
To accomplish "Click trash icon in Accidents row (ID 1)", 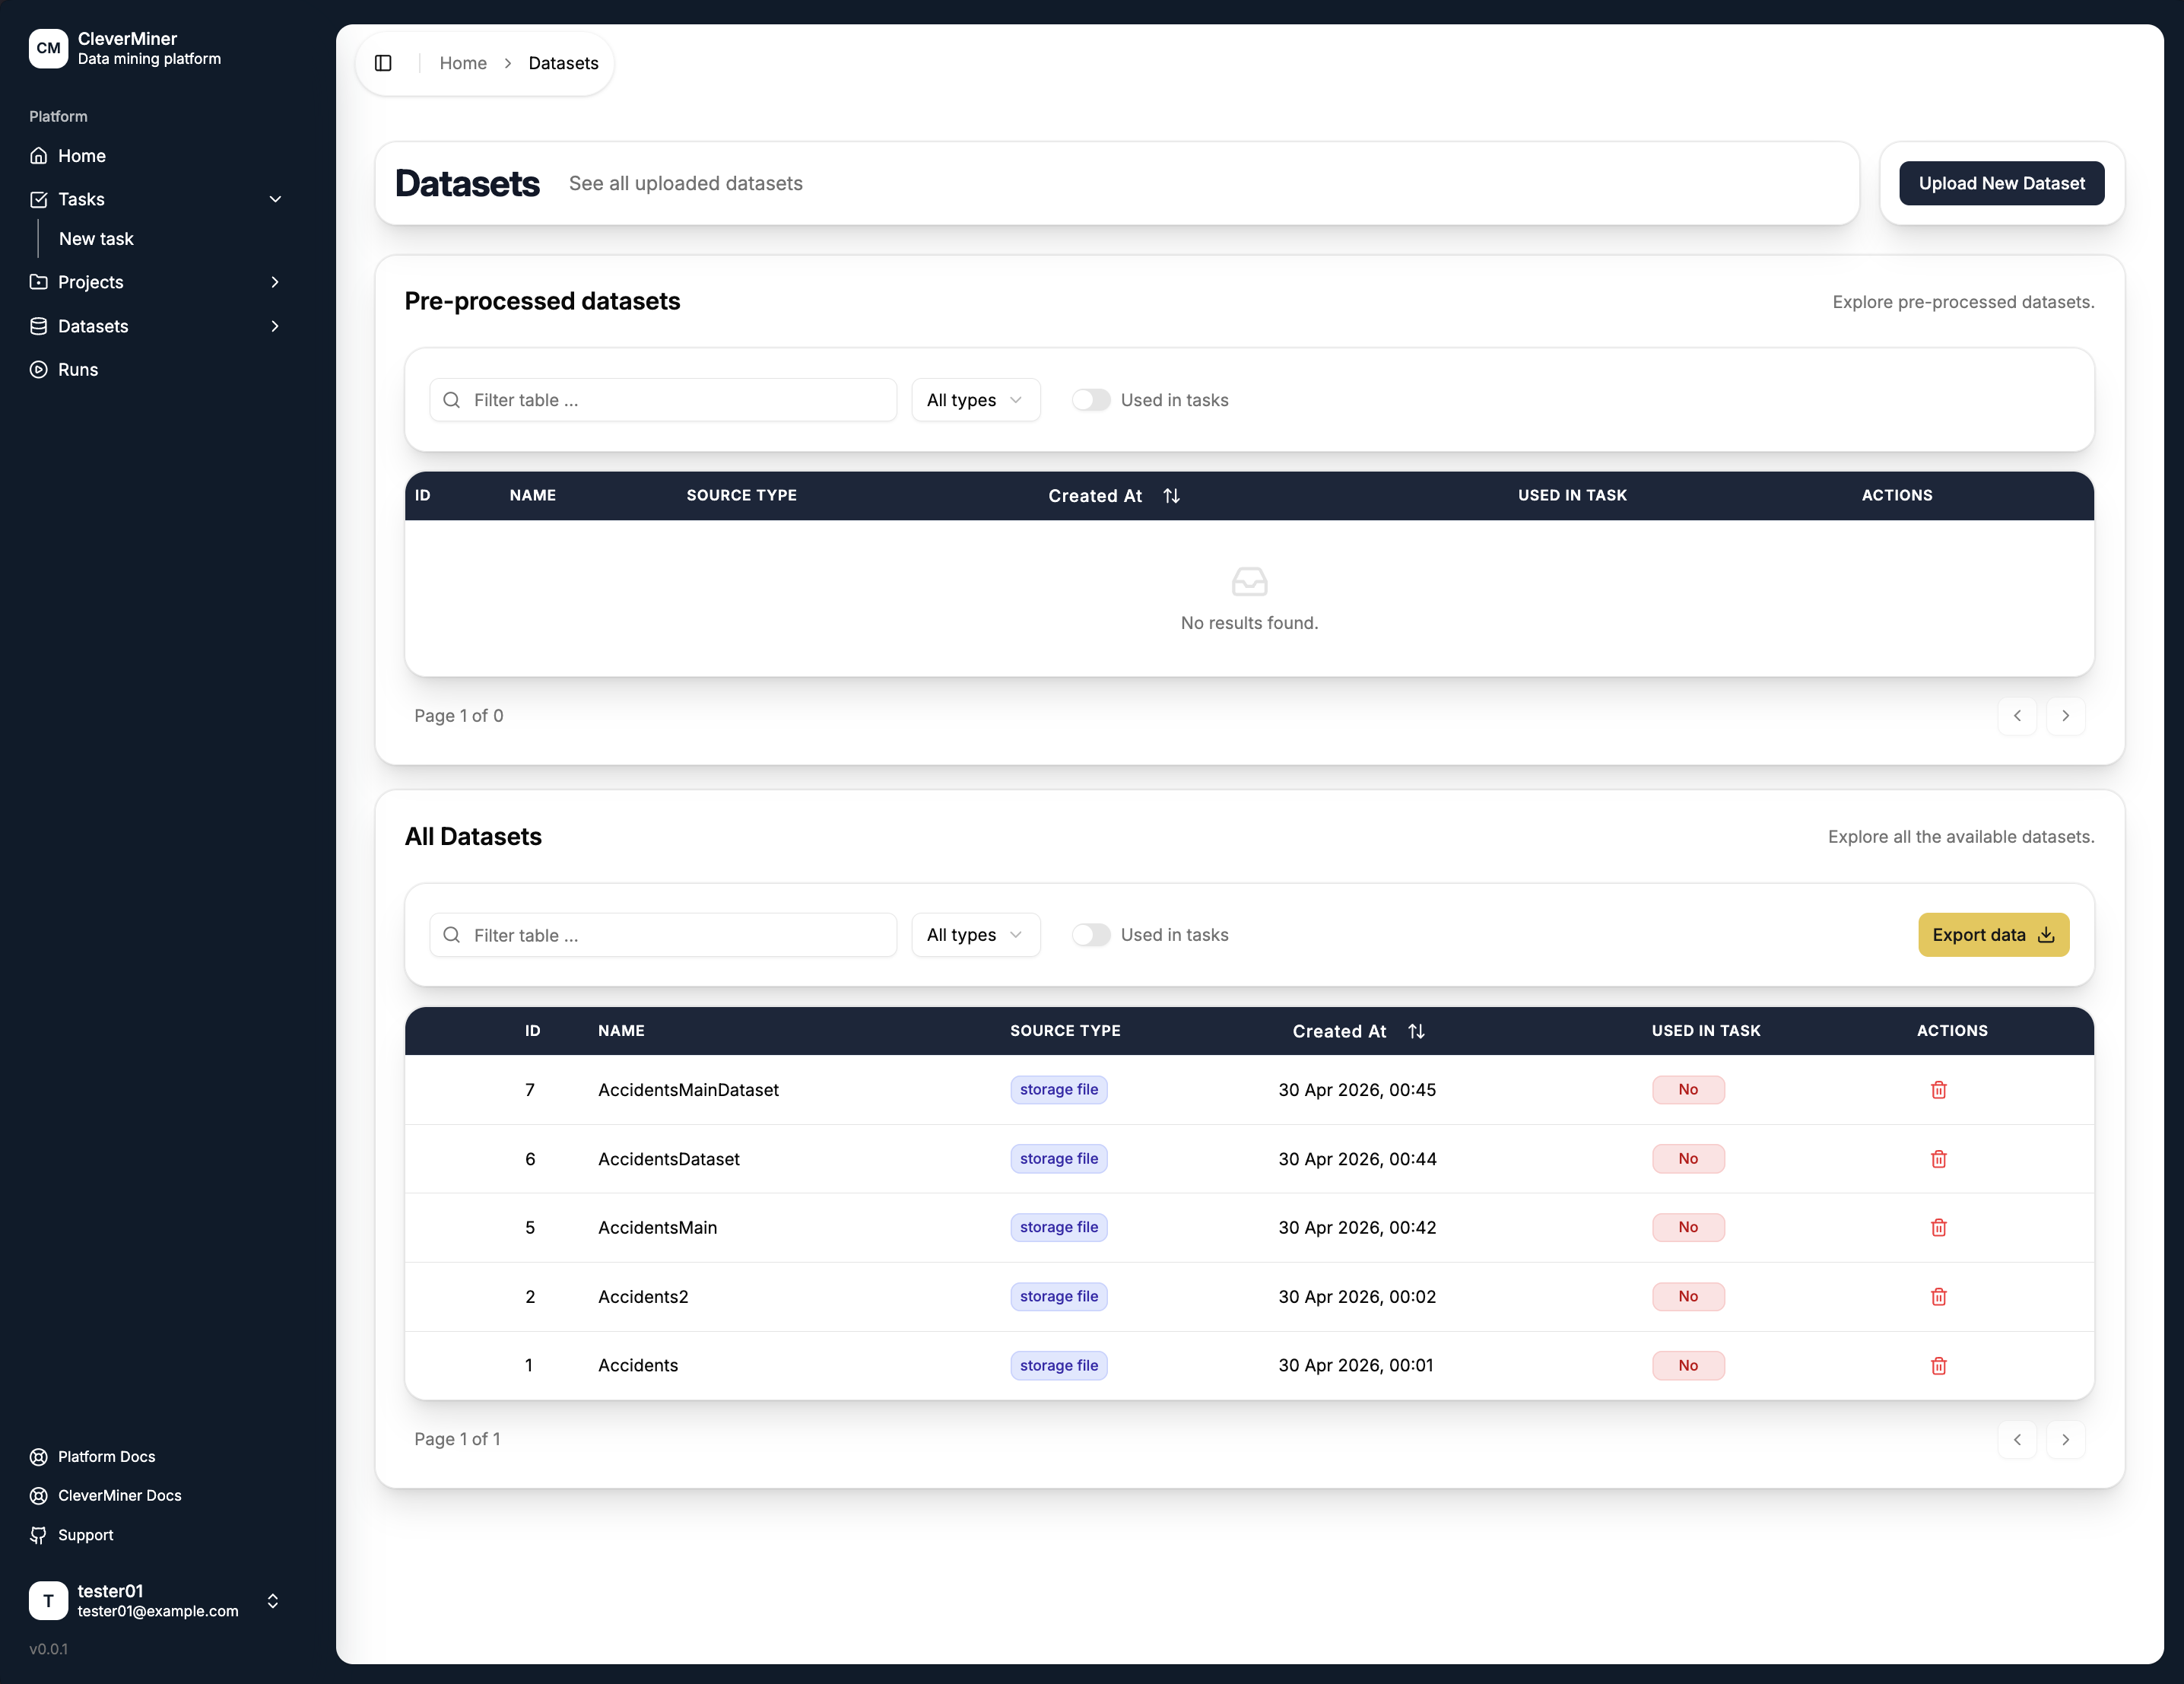I will pyautogui.click(x=1938, y=1365).
